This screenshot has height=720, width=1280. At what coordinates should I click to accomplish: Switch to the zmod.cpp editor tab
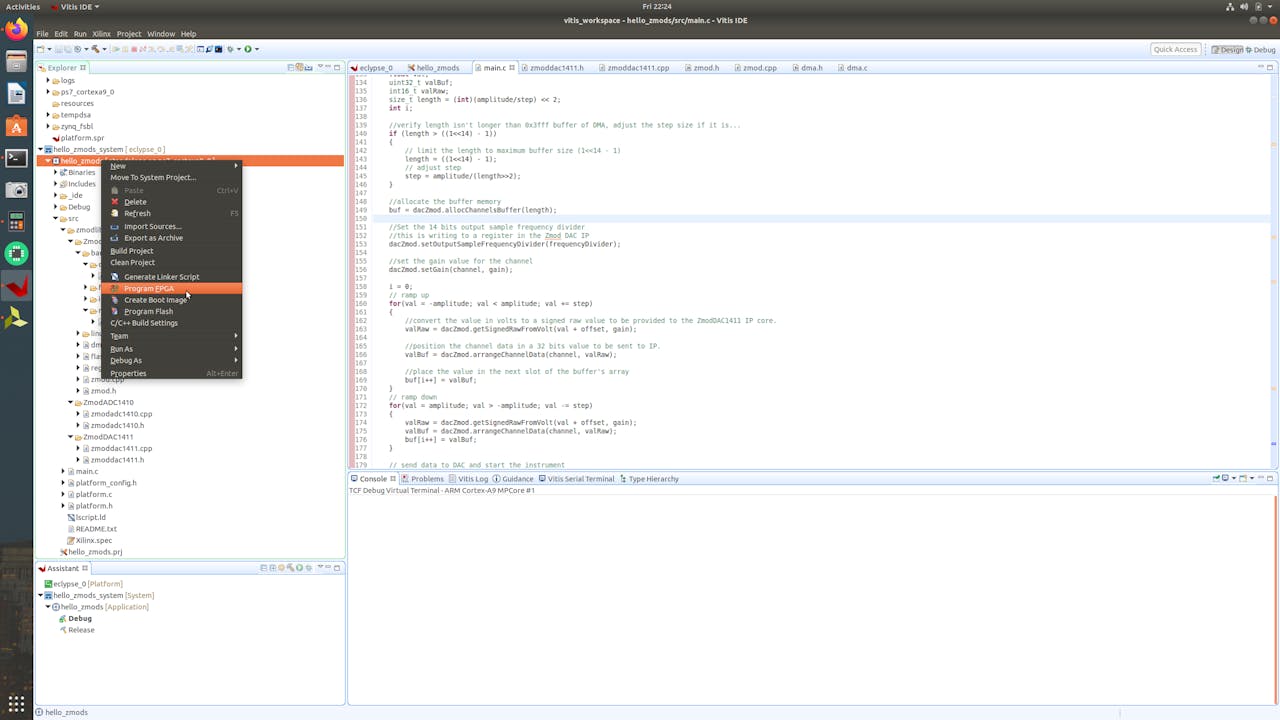coord(759,68)
